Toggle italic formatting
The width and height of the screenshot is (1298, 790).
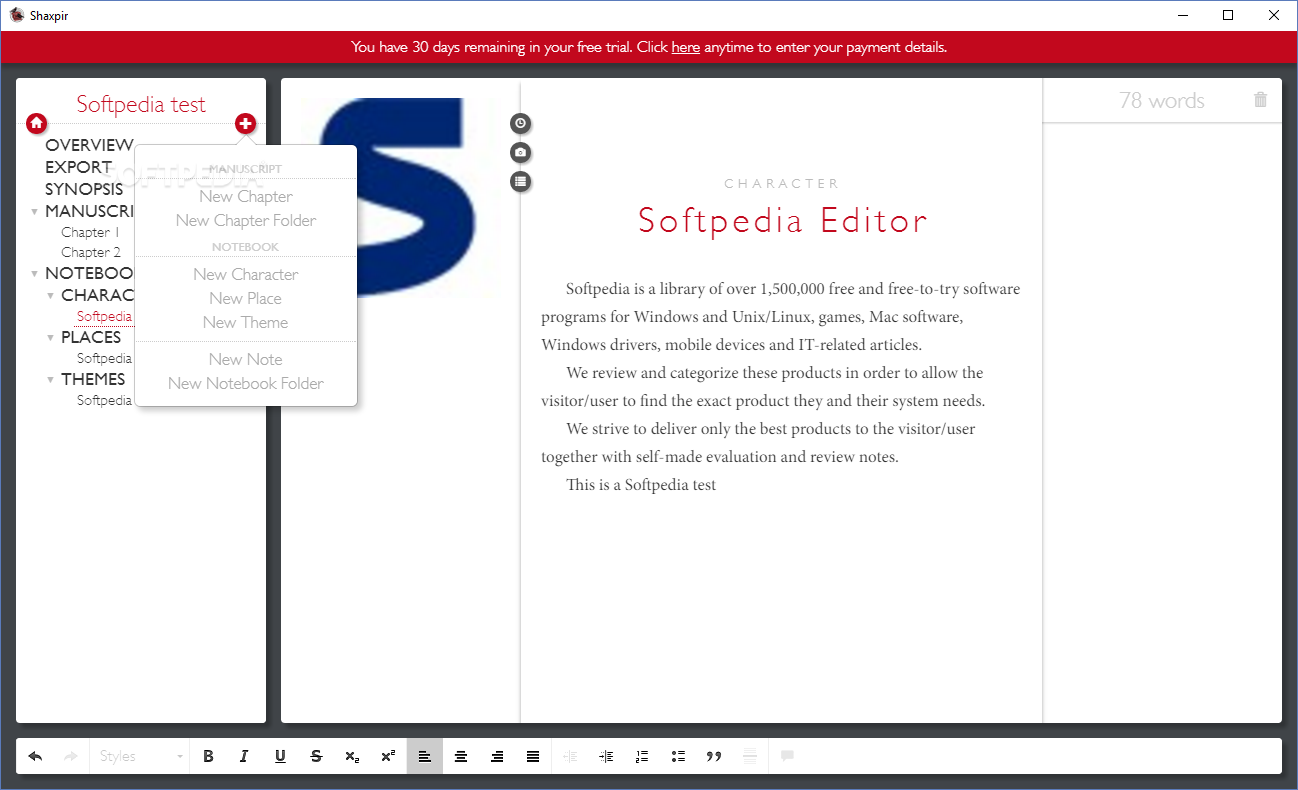(244, 756)
